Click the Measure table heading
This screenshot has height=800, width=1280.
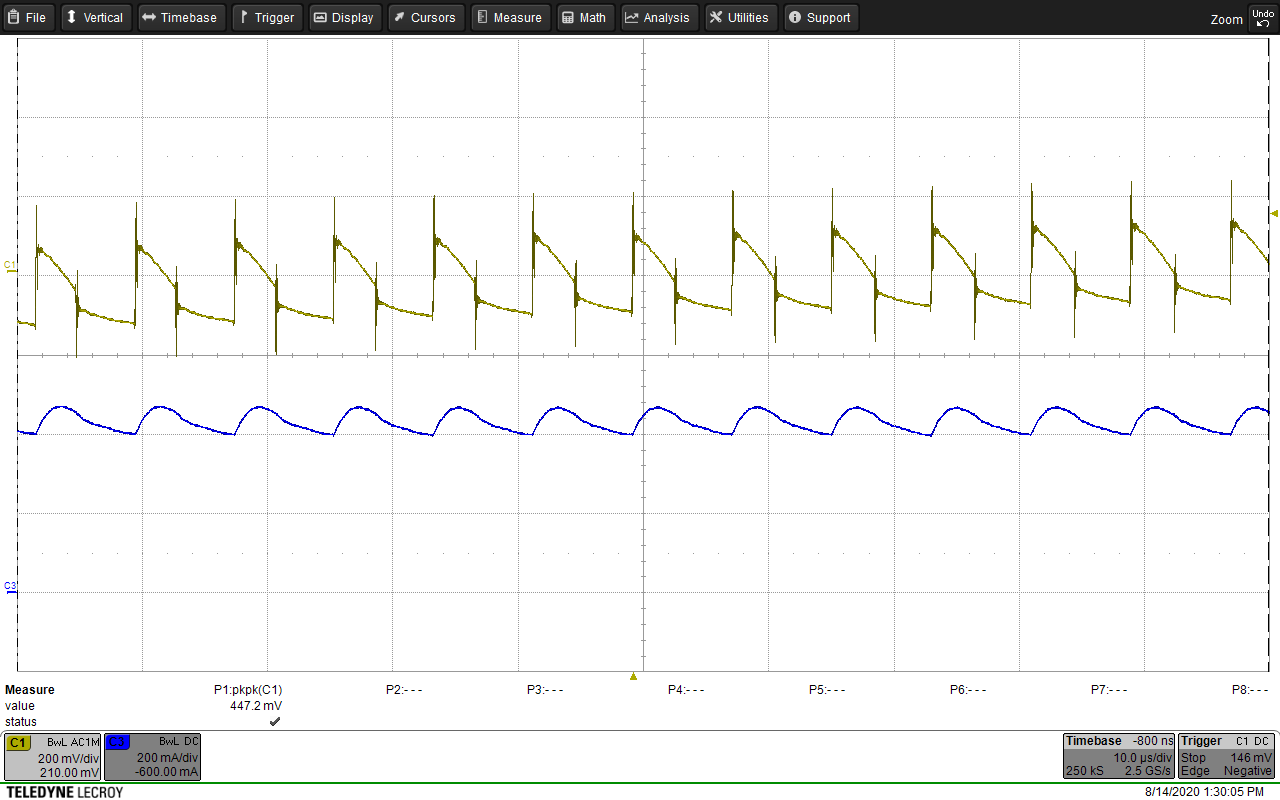click(30, 690)
